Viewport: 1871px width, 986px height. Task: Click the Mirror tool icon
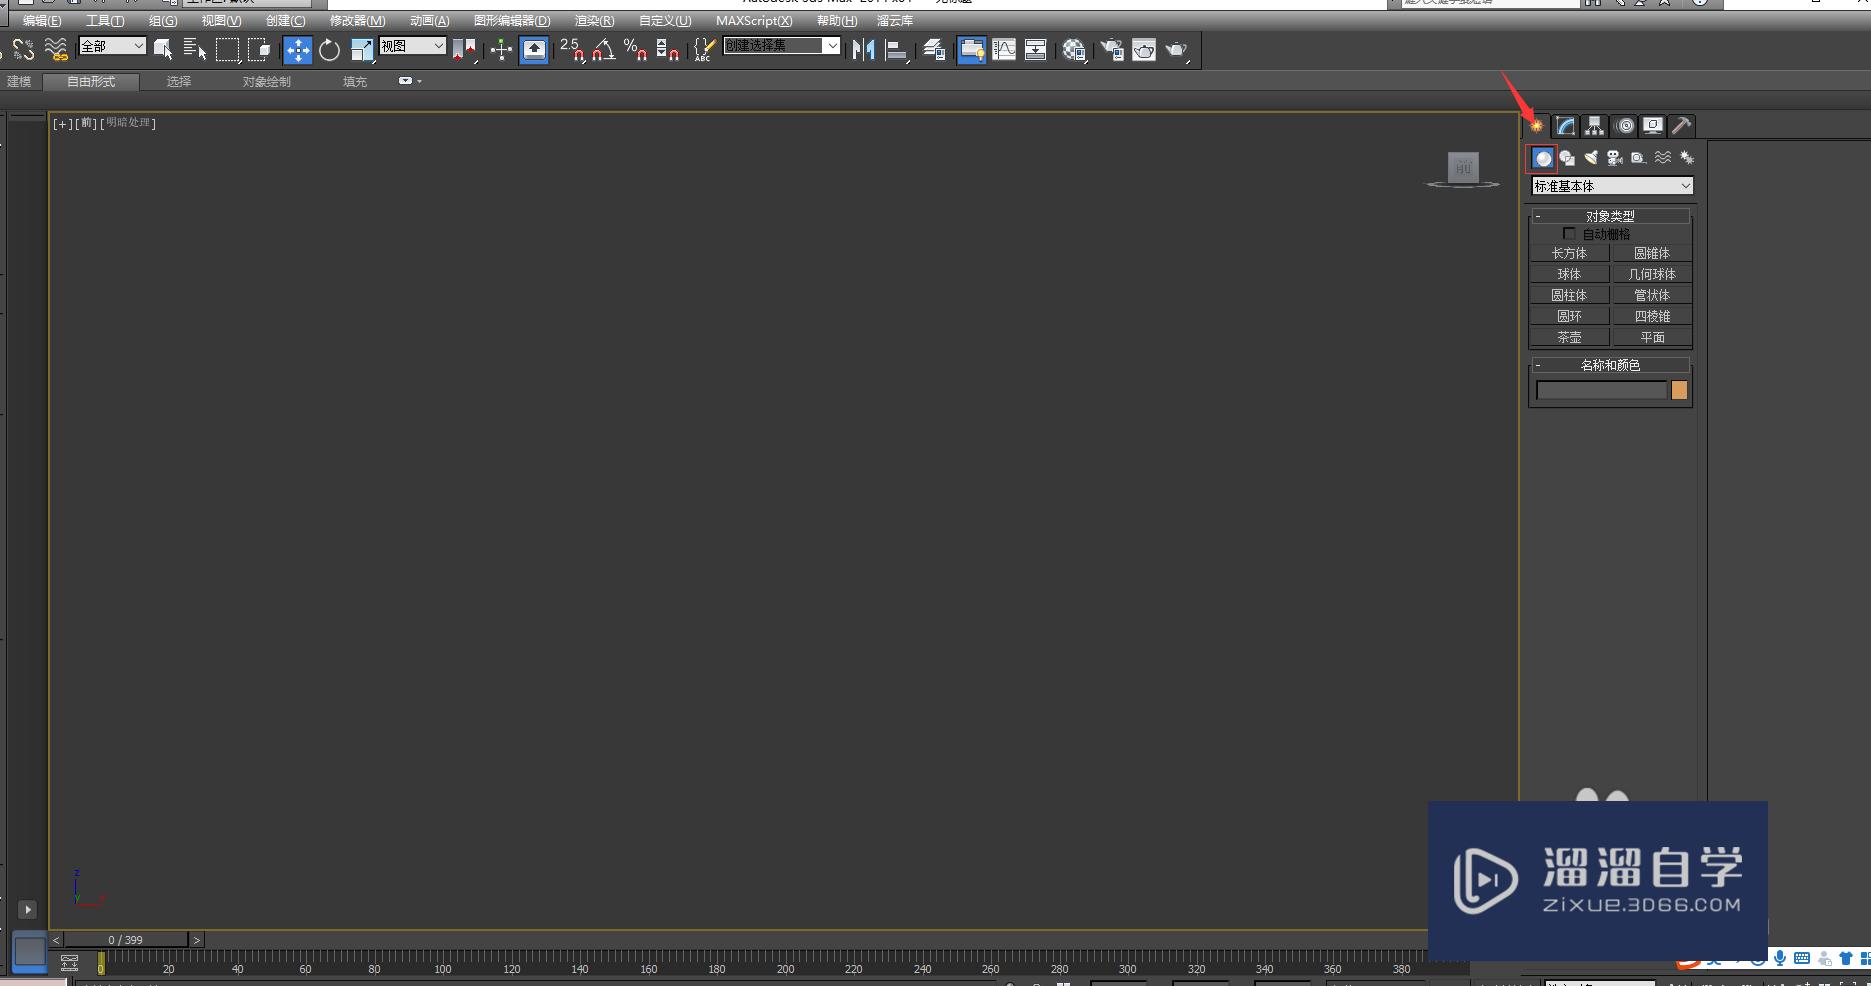click(863, 49)
